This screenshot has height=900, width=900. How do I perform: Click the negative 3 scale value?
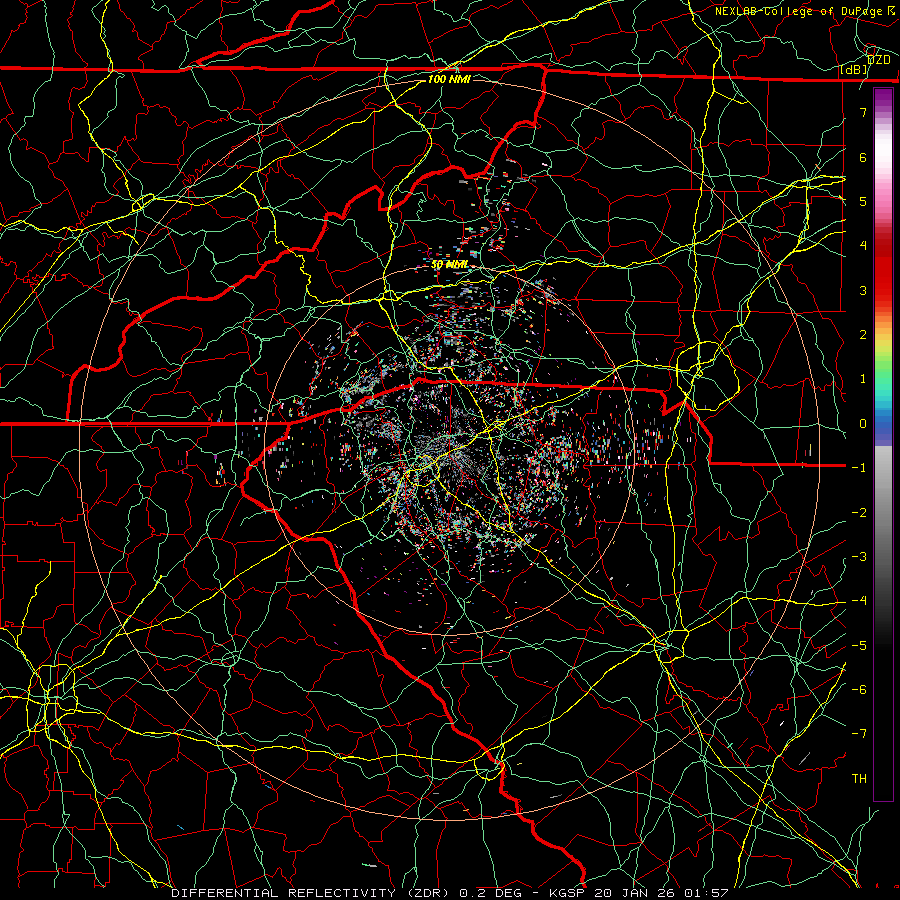point(859,557)
